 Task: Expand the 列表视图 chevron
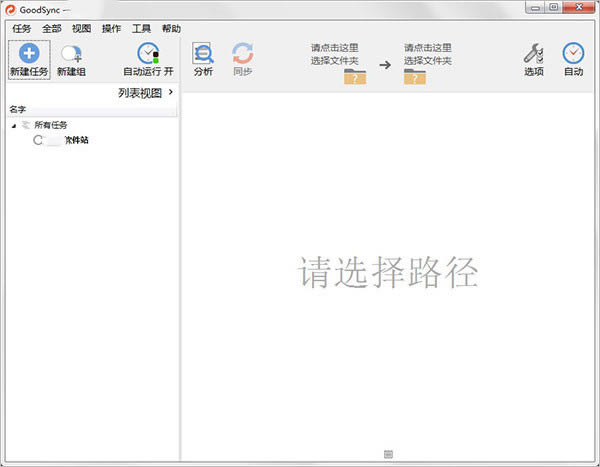[171, 93]
